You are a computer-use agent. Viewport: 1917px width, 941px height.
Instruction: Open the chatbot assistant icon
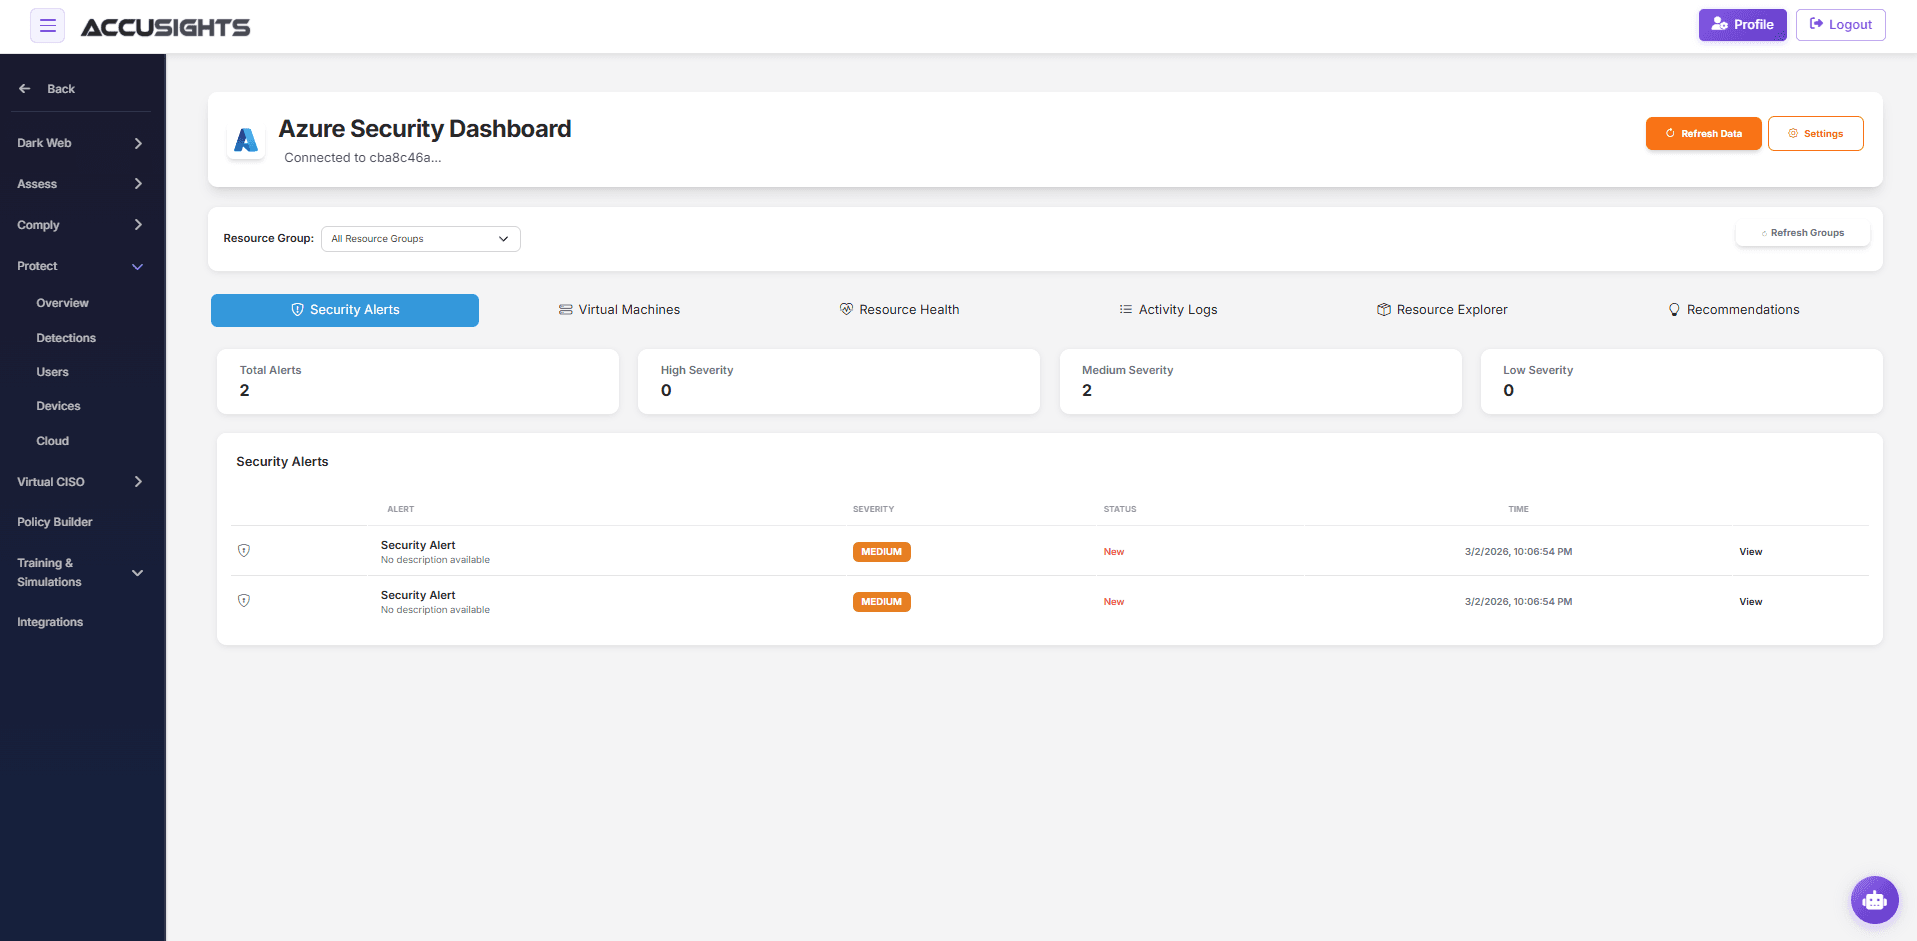1874,900
